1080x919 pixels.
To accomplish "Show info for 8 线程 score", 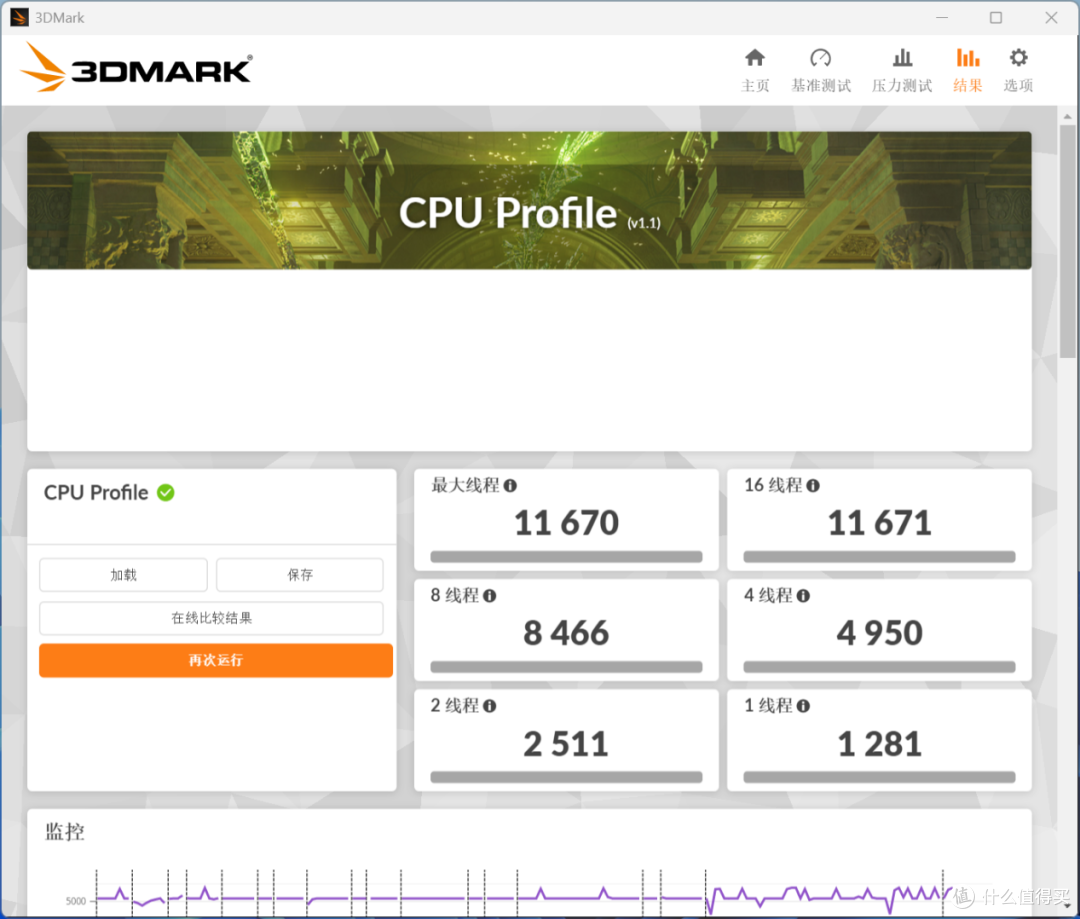I will tap(489, 596).
